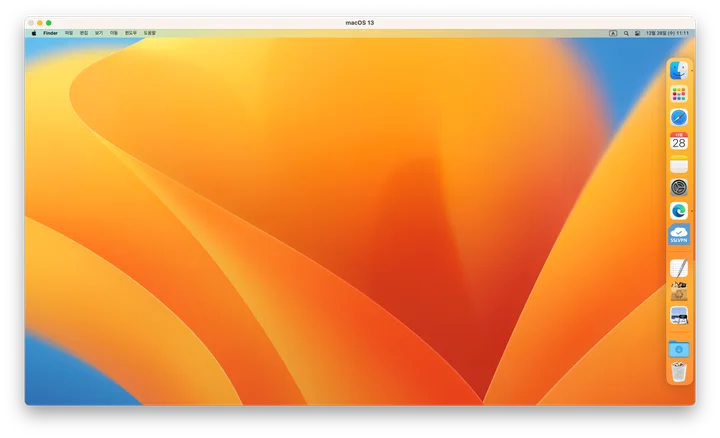720x438 pixels.
Task: Open TextEdit from the Dock
Action: coord(679,268)
